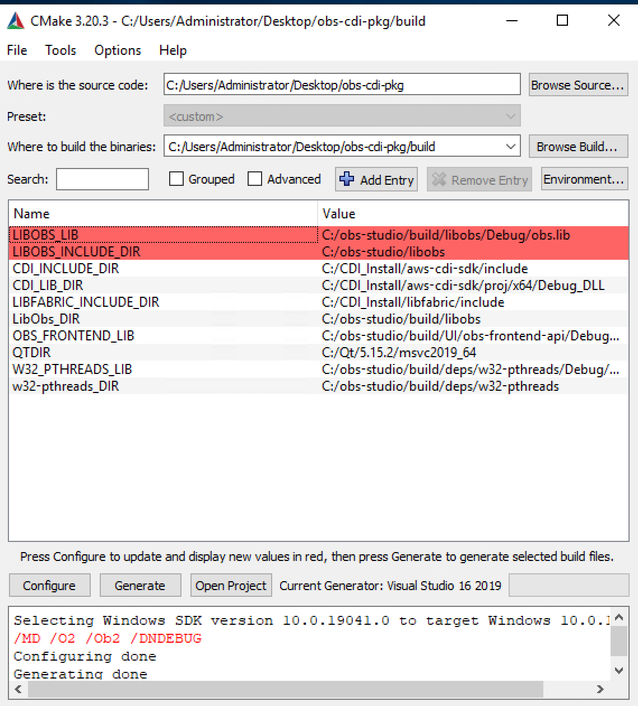Viewport: 638px width, 706px height.
Task: Open the Preset custom dropdown
Action: (x=342, y=116)
